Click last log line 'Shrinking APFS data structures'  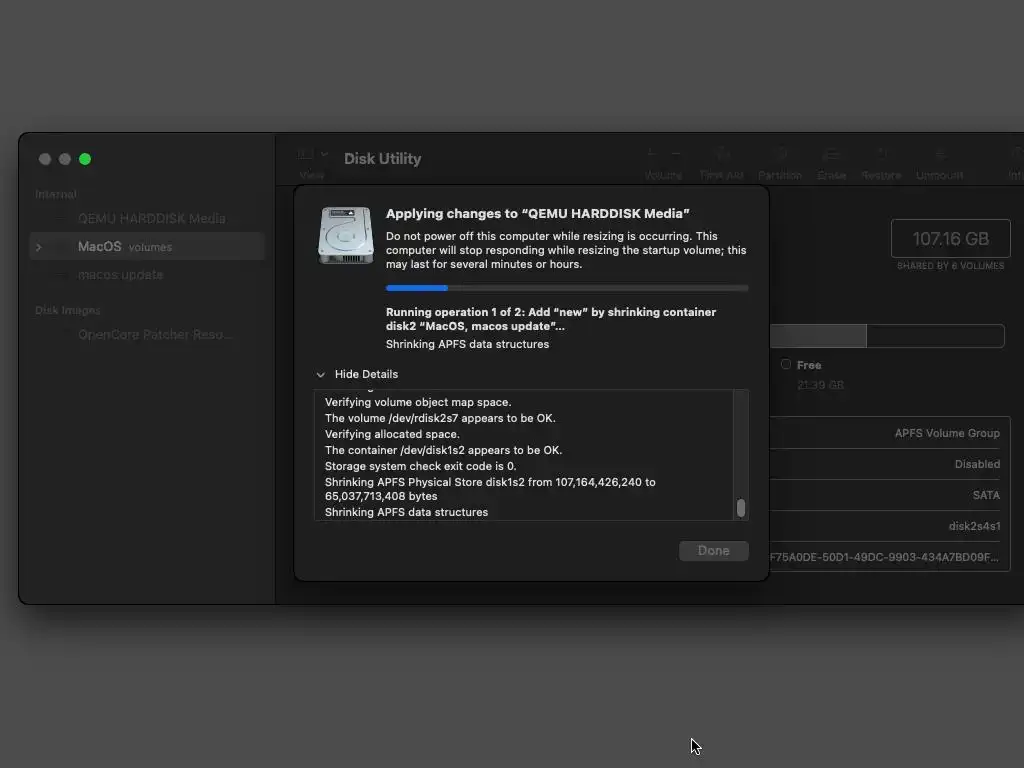406,512
